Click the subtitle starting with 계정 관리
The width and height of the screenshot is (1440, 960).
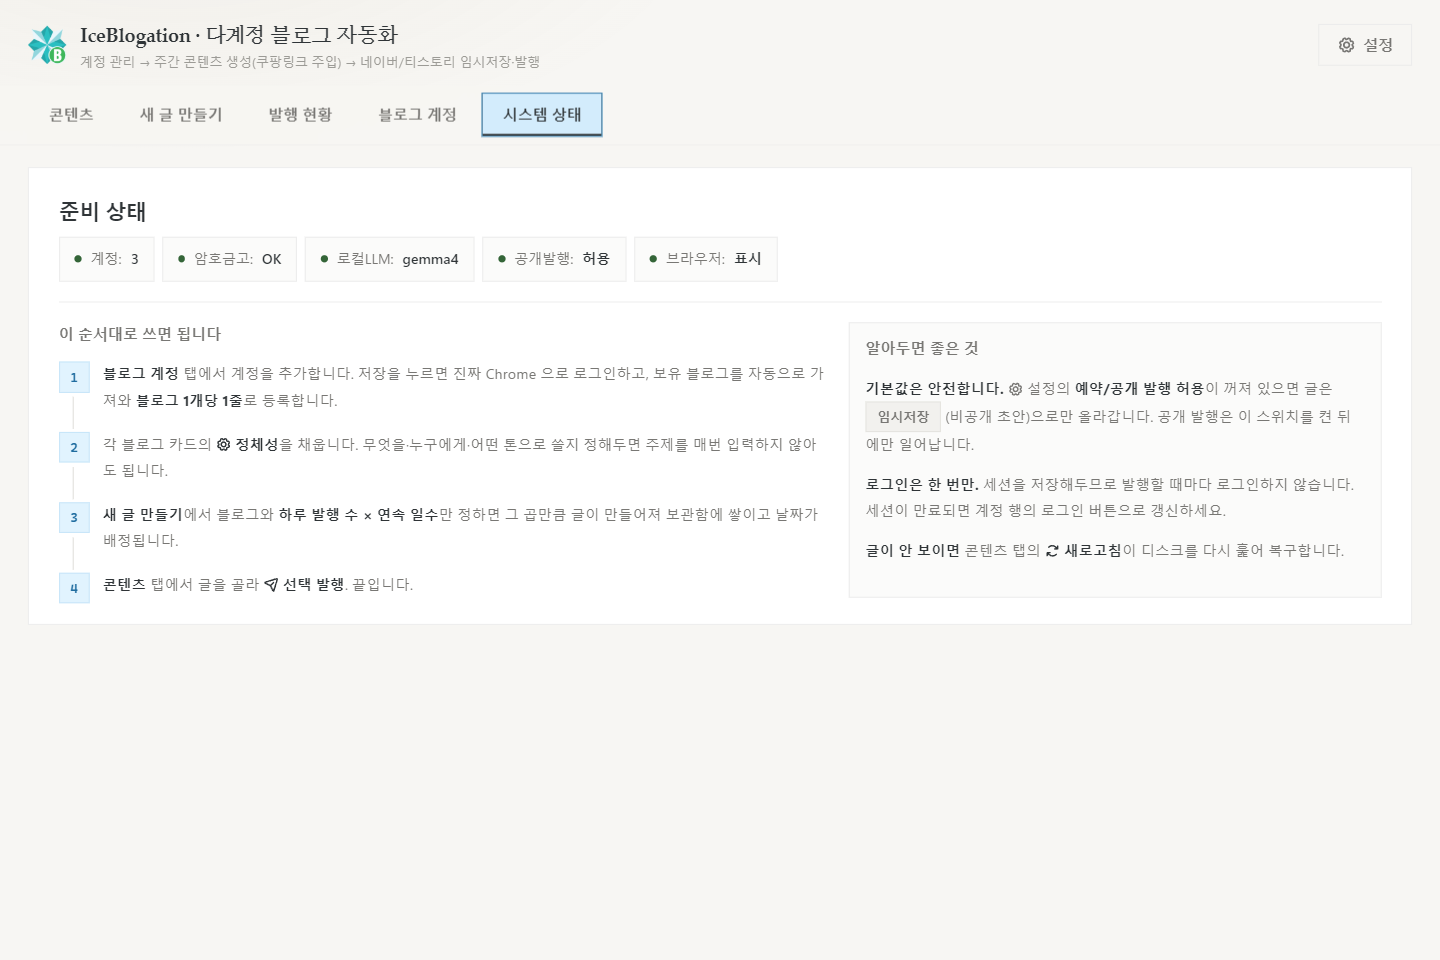click(x=310, y=62)
